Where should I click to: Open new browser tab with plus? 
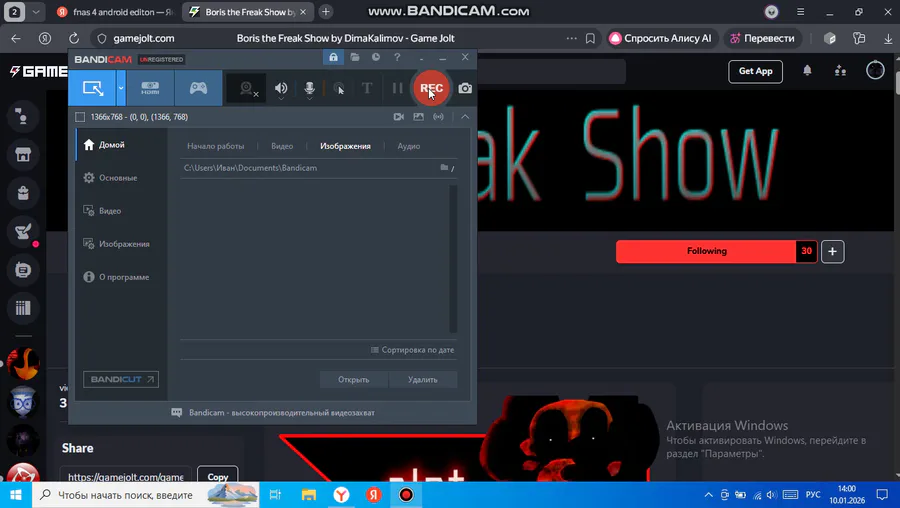click(x=326, y=11)
